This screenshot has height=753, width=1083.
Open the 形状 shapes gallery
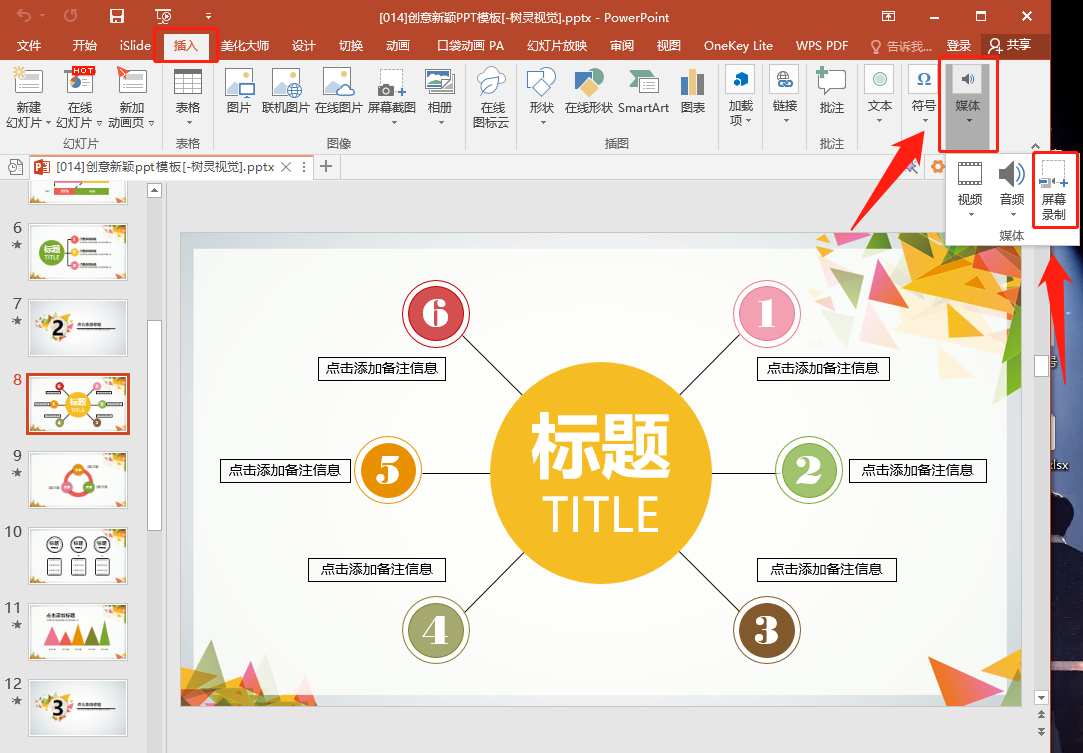click(x=542, y=97)
